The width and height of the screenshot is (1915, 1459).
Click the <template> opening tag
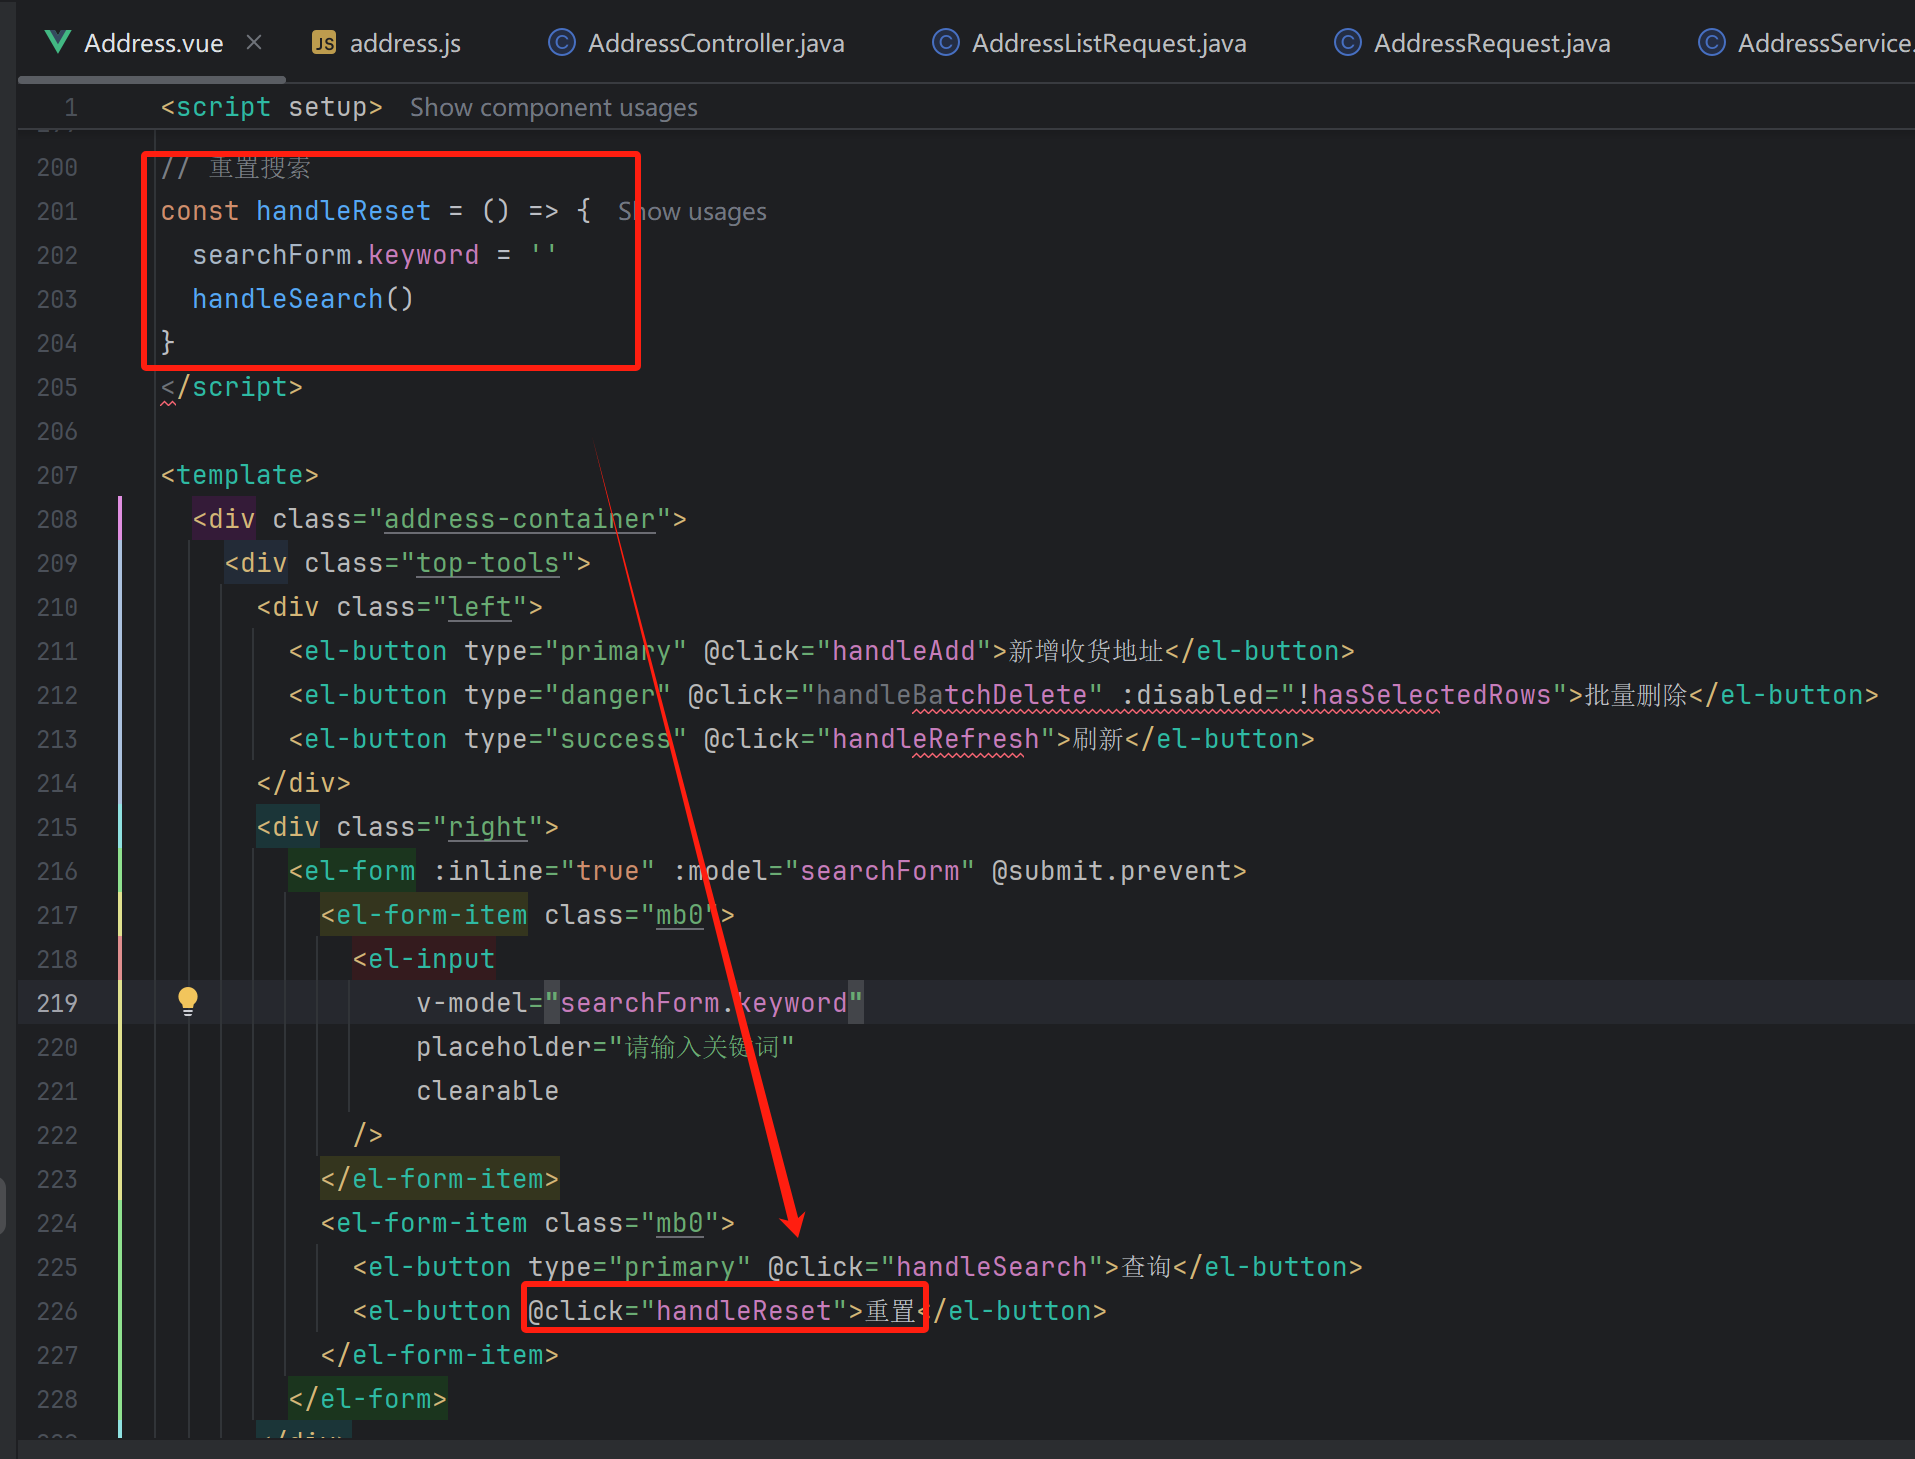point(239,475)
